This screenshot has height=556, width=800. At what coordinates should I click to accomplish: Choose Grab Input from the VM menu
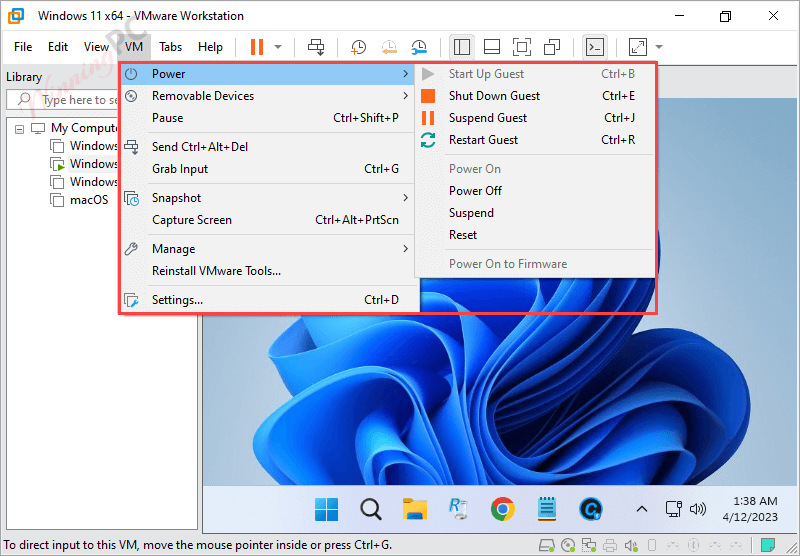click(x=267, y=169)
